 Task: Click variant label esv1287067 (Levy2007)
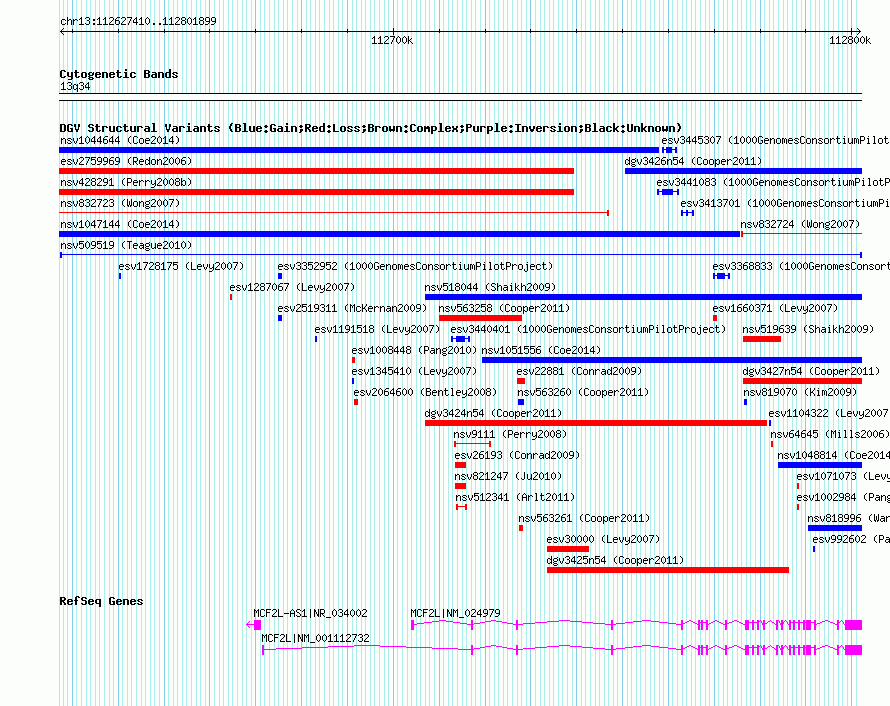(292, 287)
